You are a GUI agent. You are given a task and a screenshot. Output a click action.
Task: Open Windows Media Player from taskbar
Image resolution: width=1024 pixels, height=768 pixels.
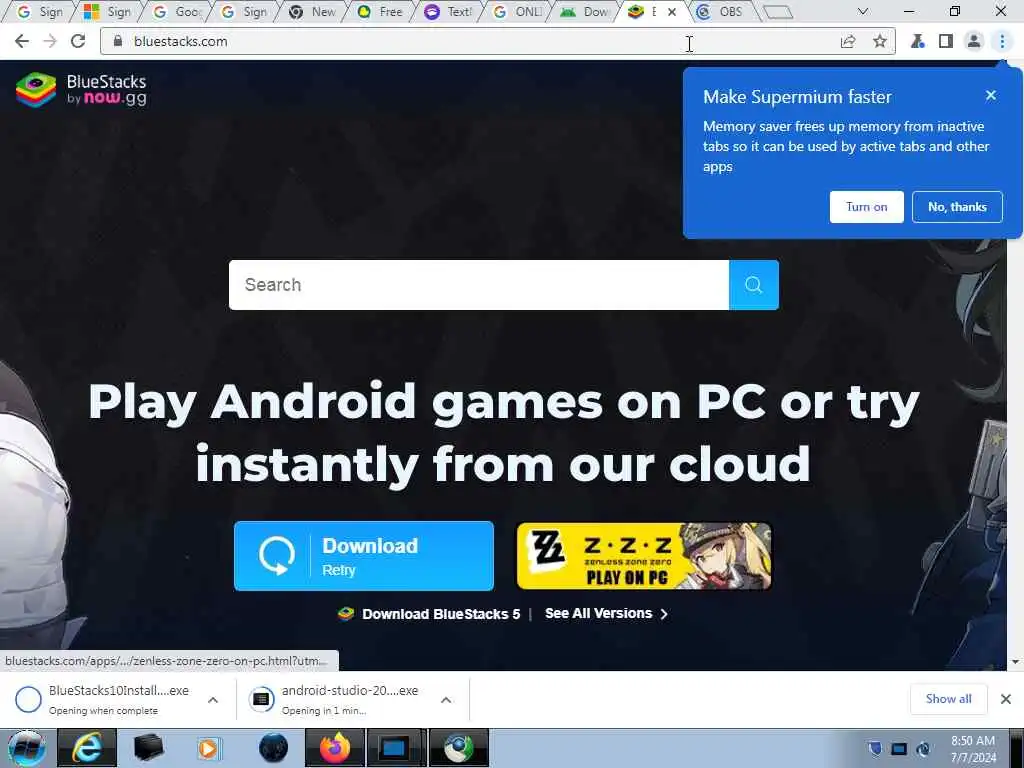pos(209,748)
